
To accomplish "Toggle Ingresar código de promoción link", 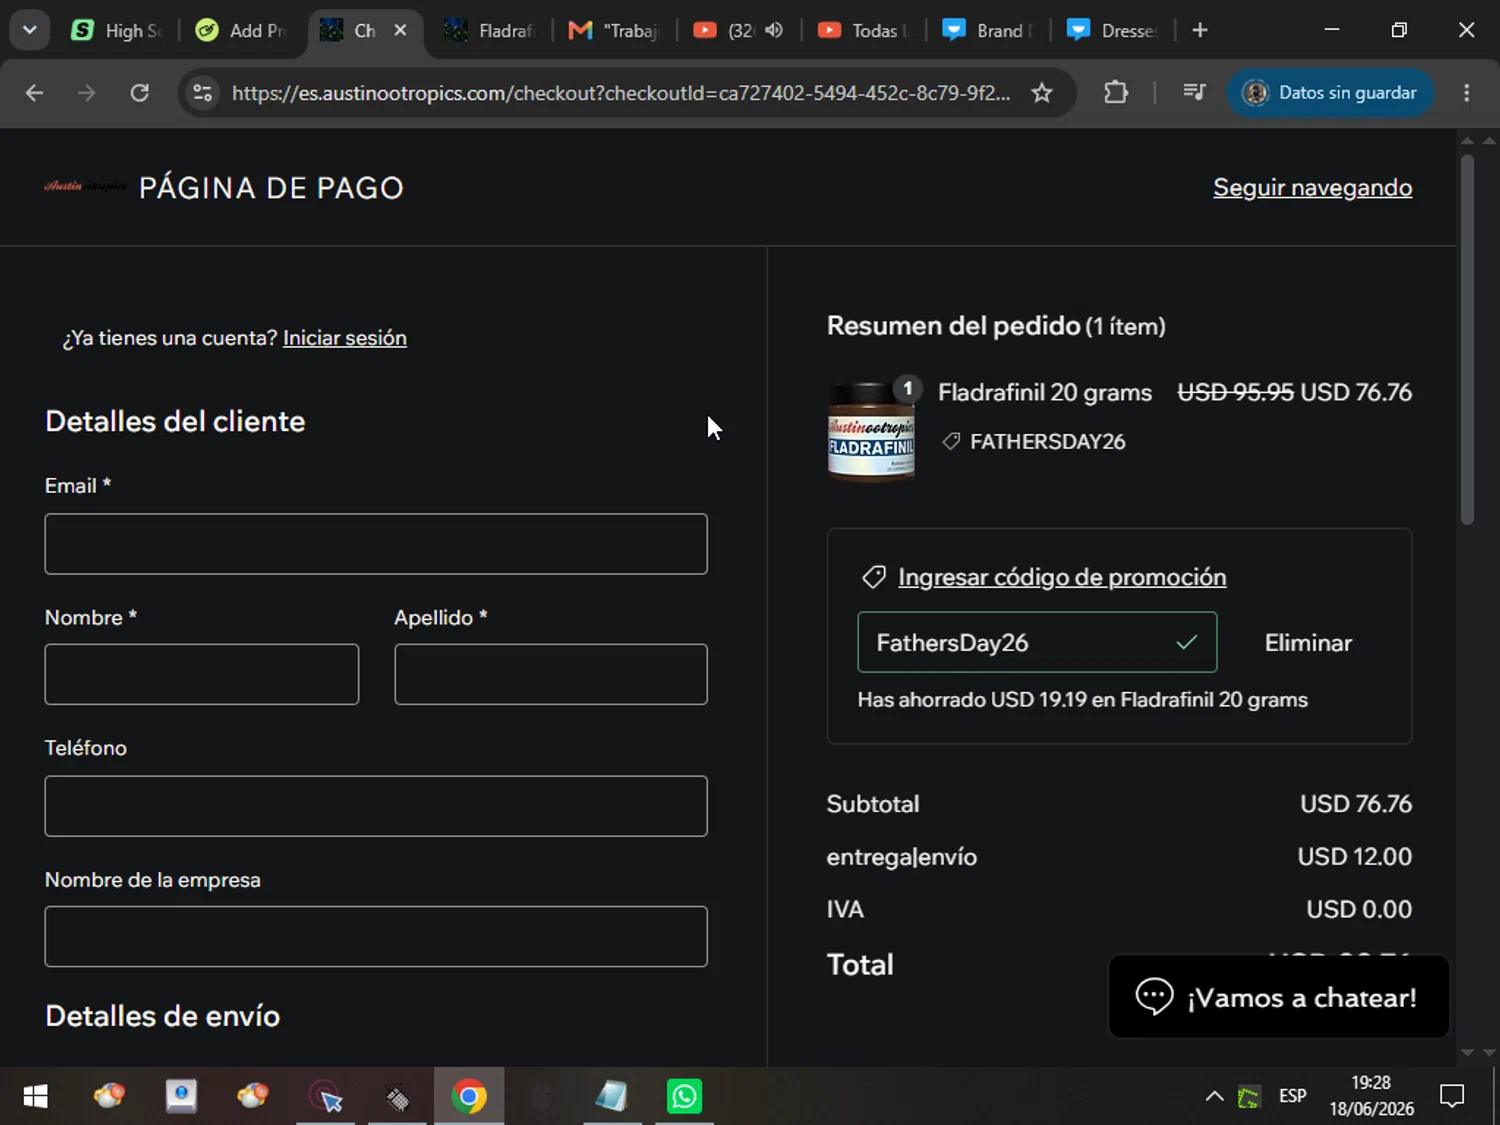I will click(x=1062, y=577).
